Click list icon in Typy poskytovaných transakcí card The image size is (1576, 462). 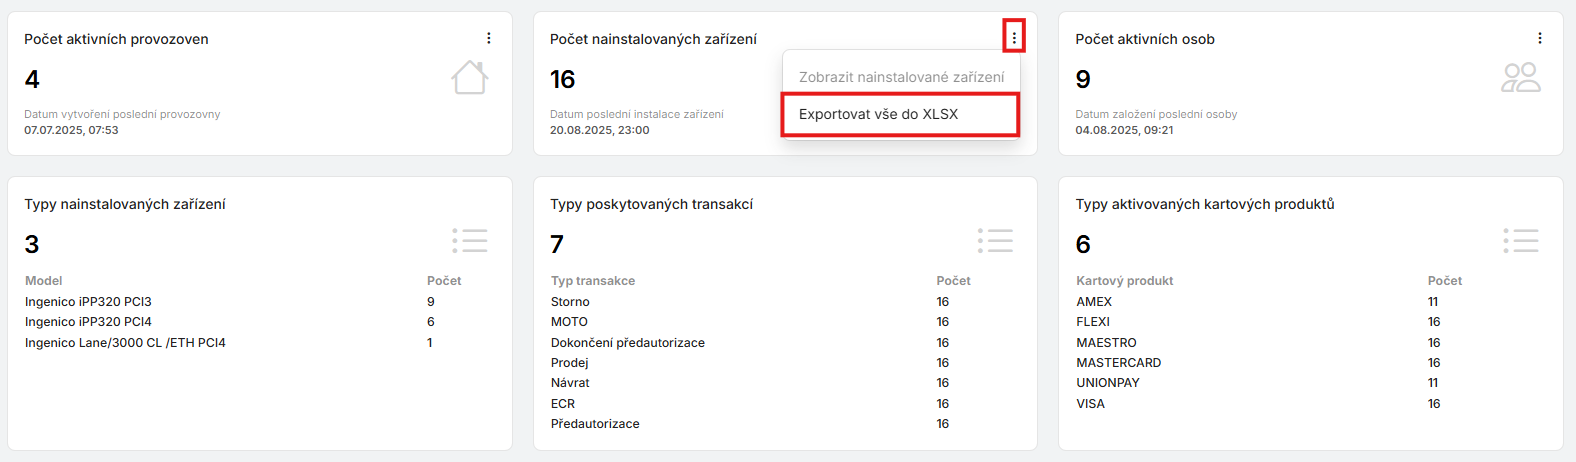pyautogui.click(x=995, y=241)
